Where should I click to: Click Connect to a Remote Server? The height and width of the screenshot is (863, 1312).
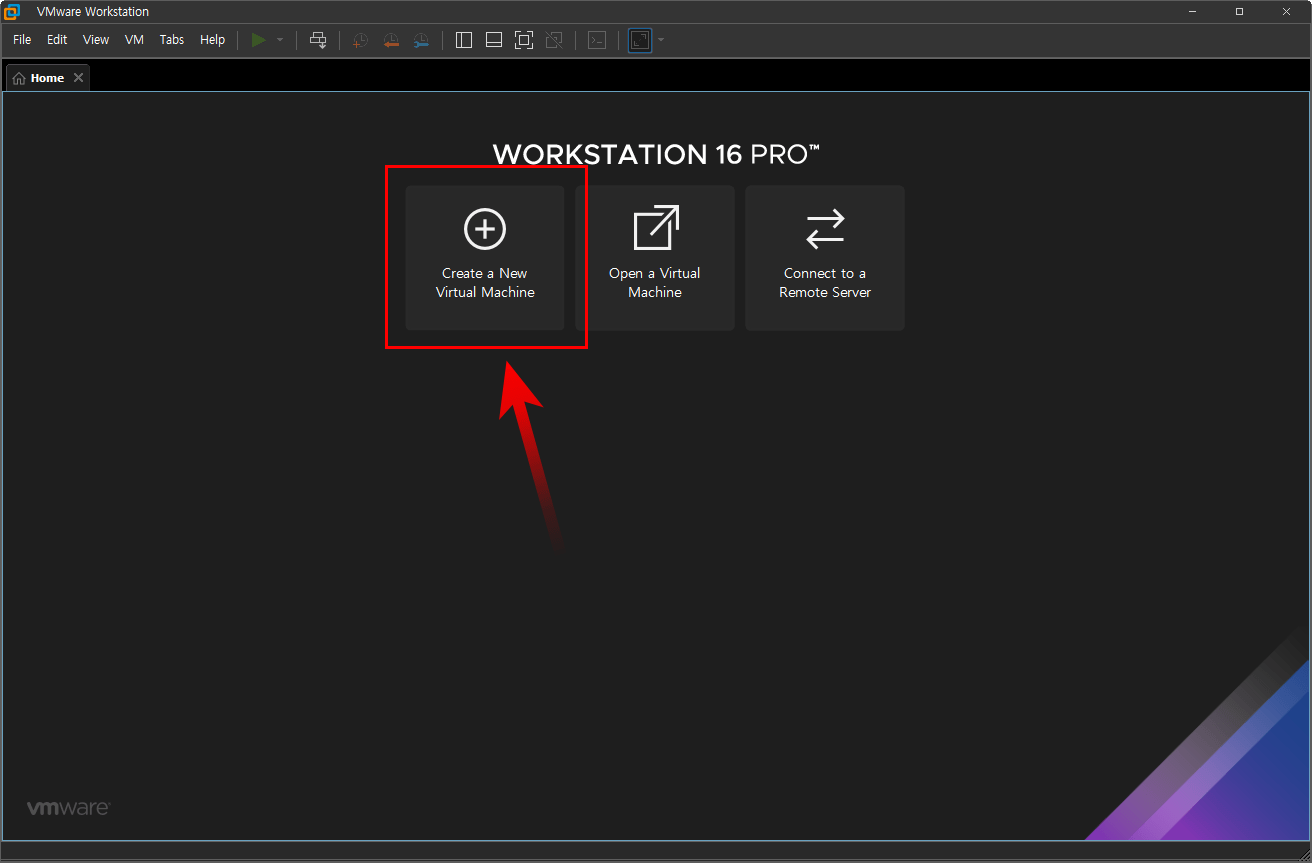pos(825,258)
